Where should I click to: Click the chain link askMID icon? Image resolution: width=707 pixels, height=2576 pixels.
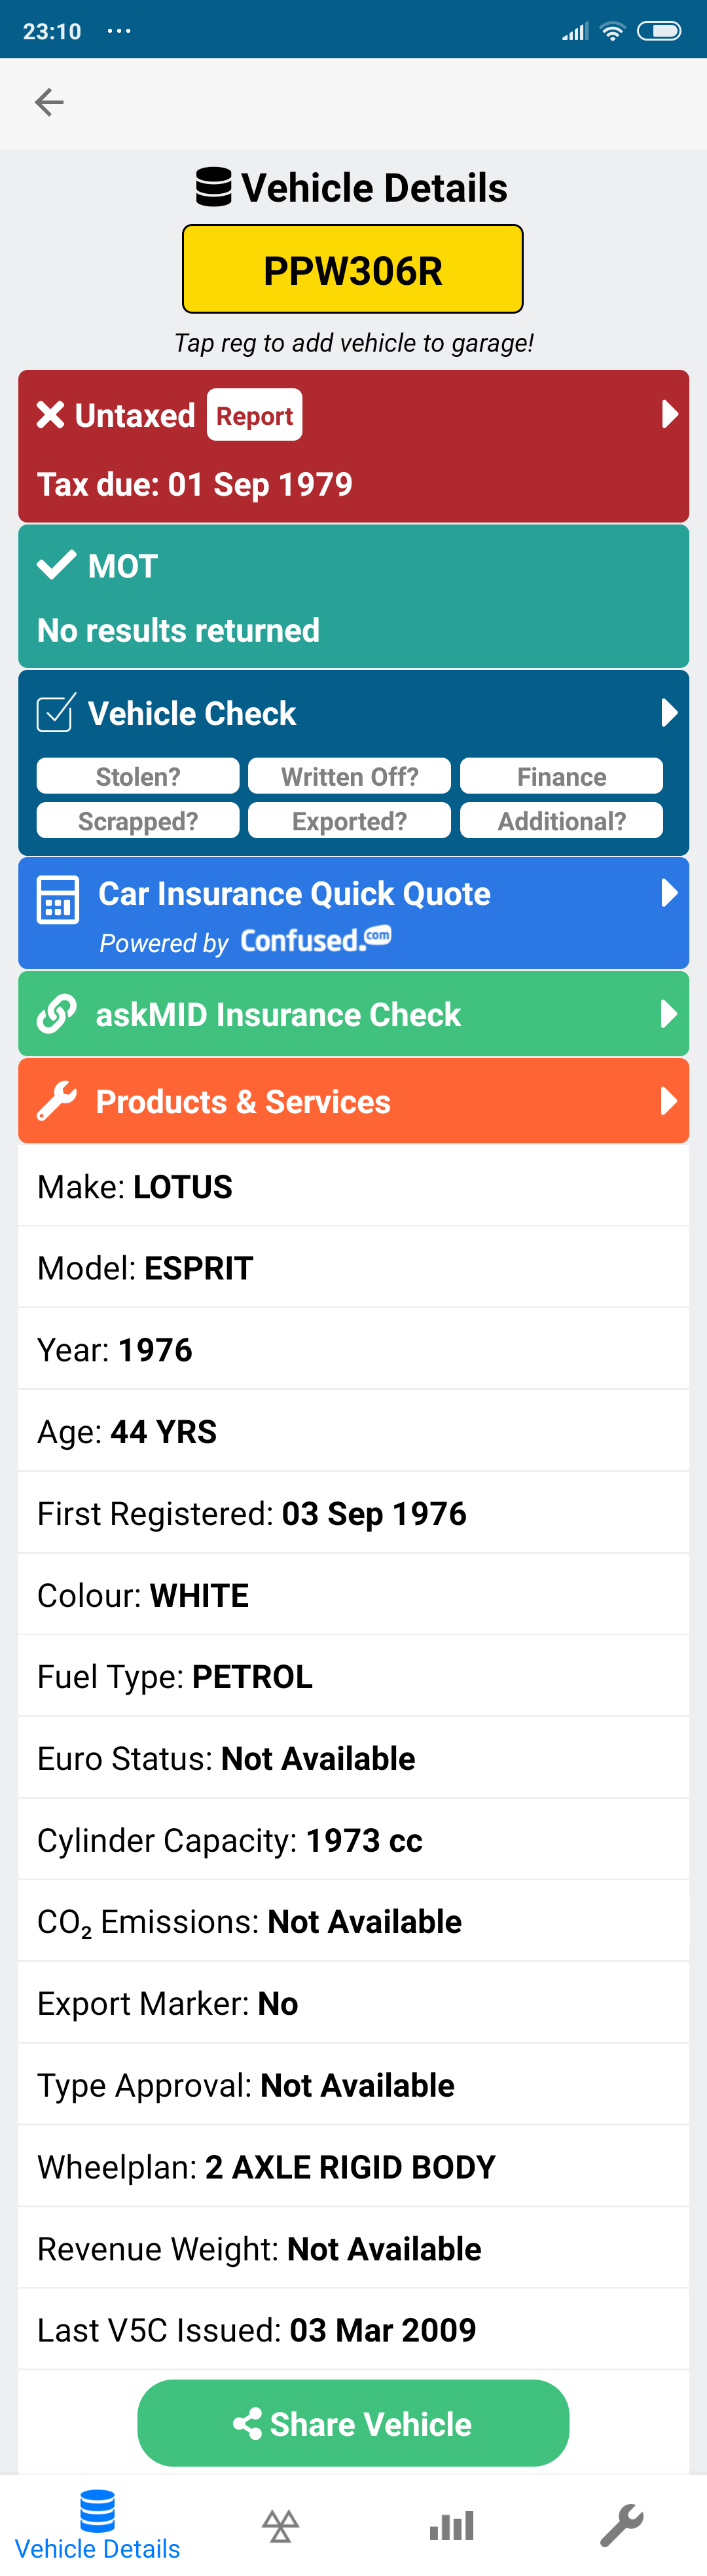point(57,1014)
